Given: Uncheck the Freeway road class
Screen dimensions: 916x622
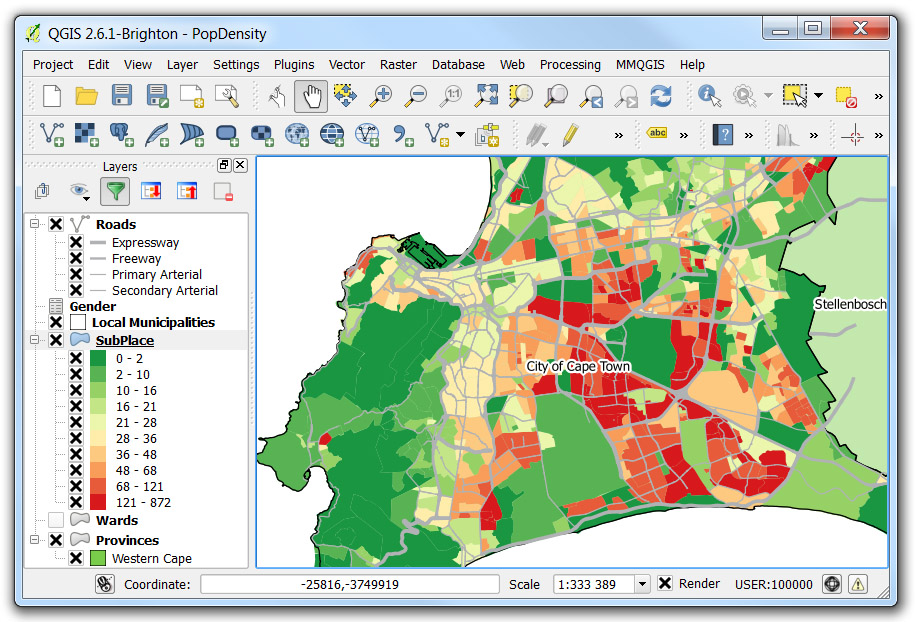Looking at the screenshot, I should pyautogui.click(x=76, y=258).
